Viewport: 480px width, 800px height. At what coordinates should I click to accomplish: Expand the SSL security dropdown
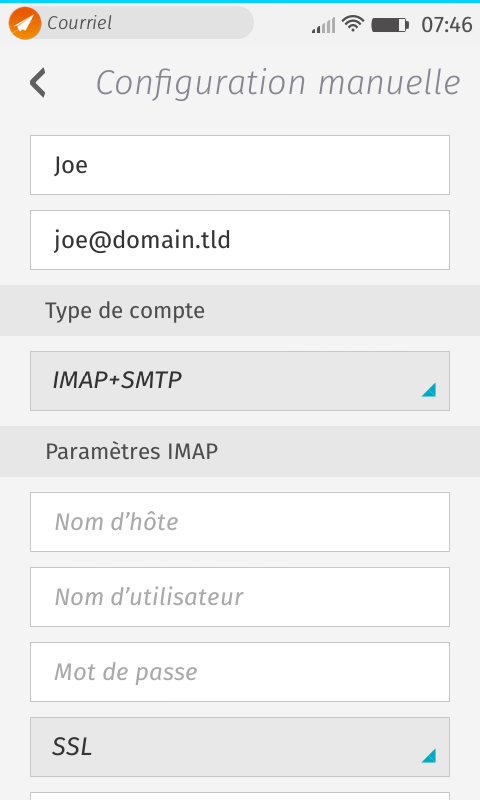click(x=240, y=747)
